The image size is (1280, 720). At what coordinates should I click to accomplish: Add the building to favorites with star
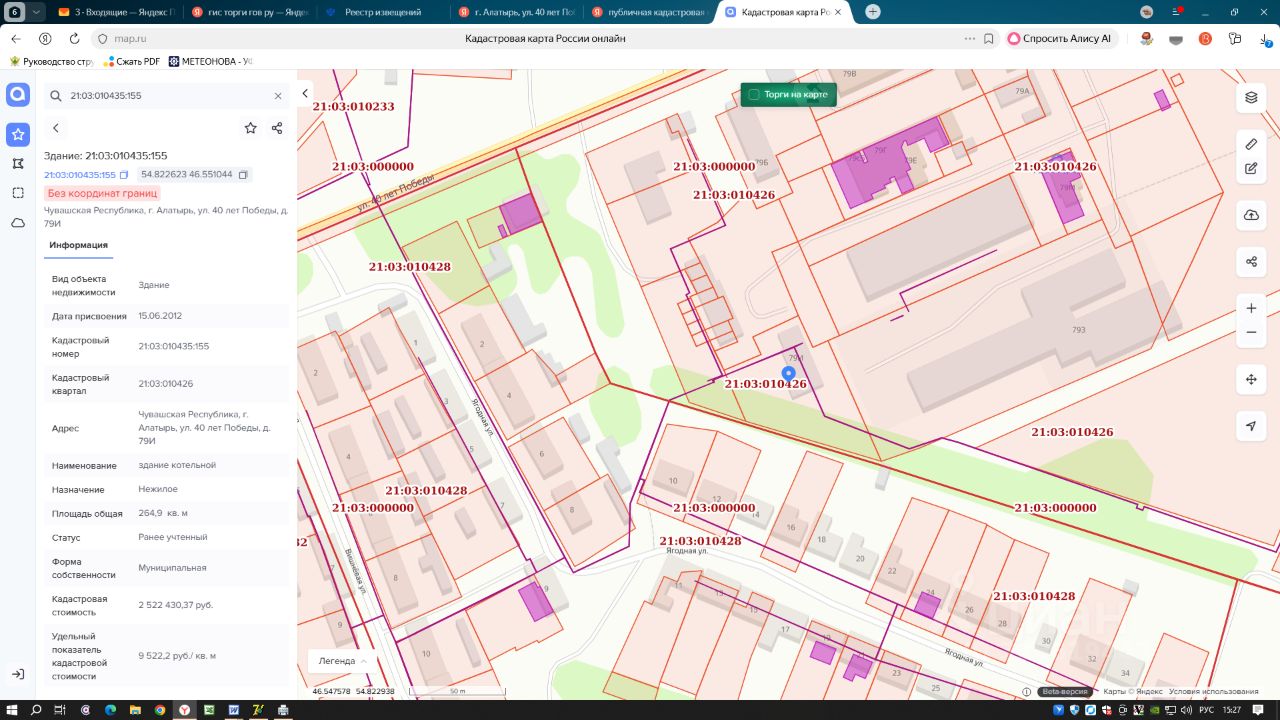point(250,128)
